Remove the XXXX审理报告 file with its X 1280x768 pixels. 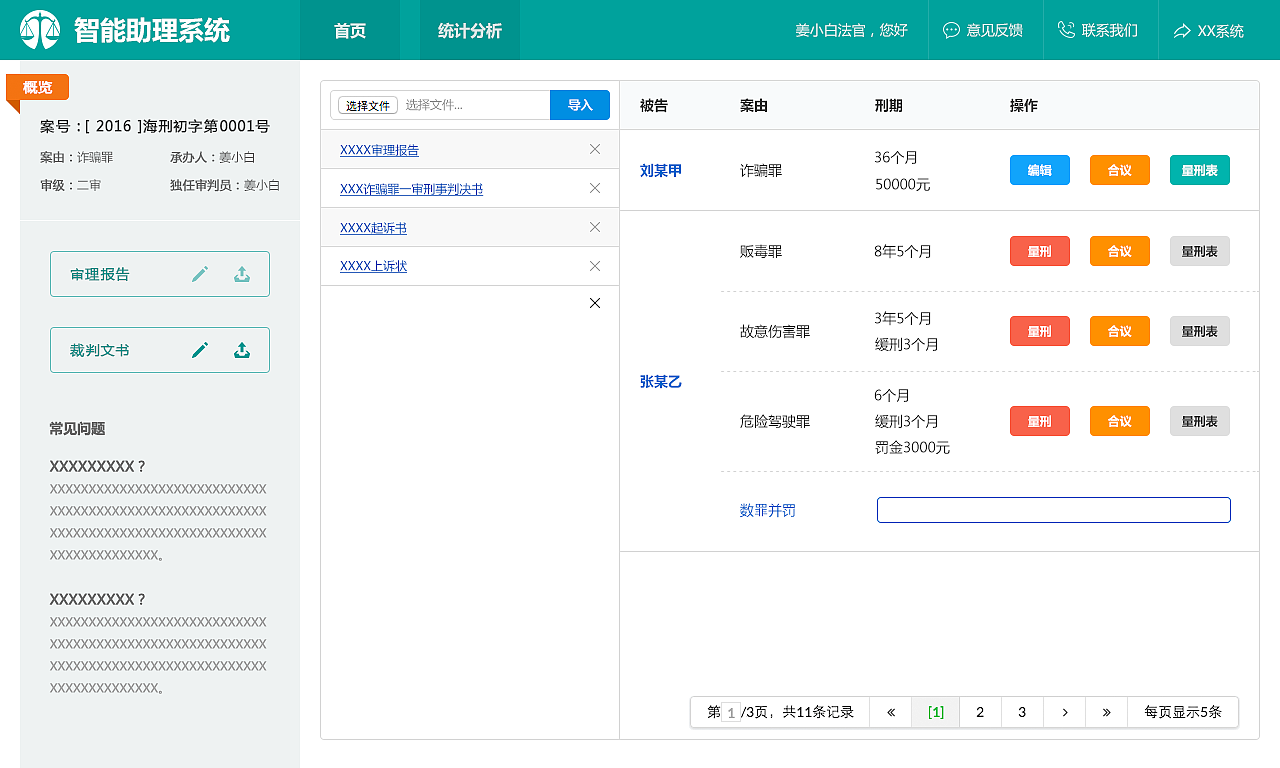(595, 149)
